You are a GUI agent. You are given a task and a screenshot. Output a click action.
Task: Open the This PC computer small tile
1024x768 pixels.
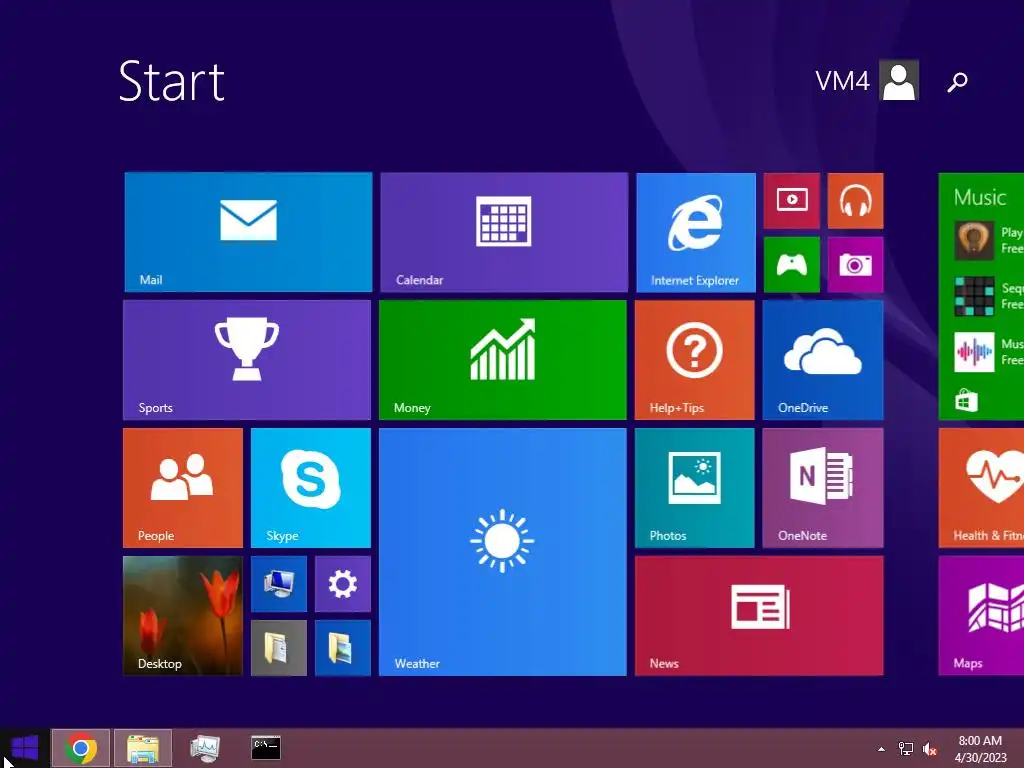[279, 584]
